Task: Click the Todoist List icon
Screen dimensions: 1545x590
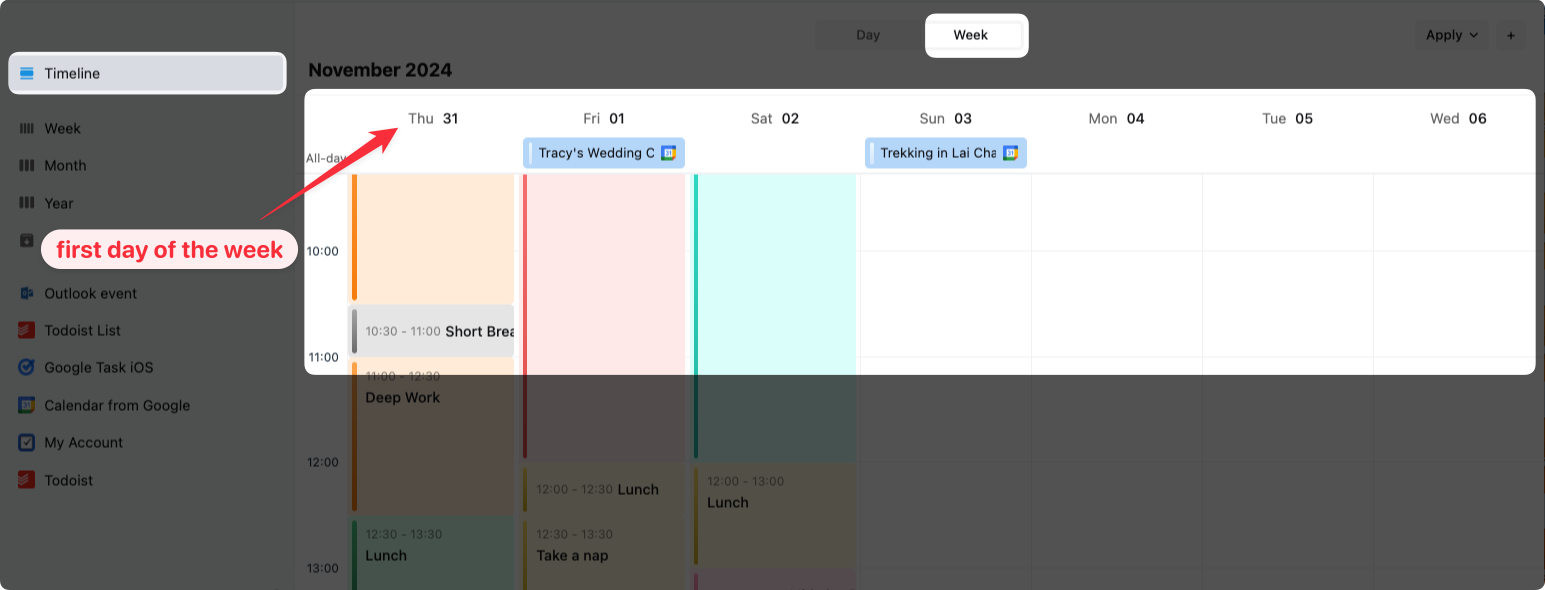Action: pos(27,330)
